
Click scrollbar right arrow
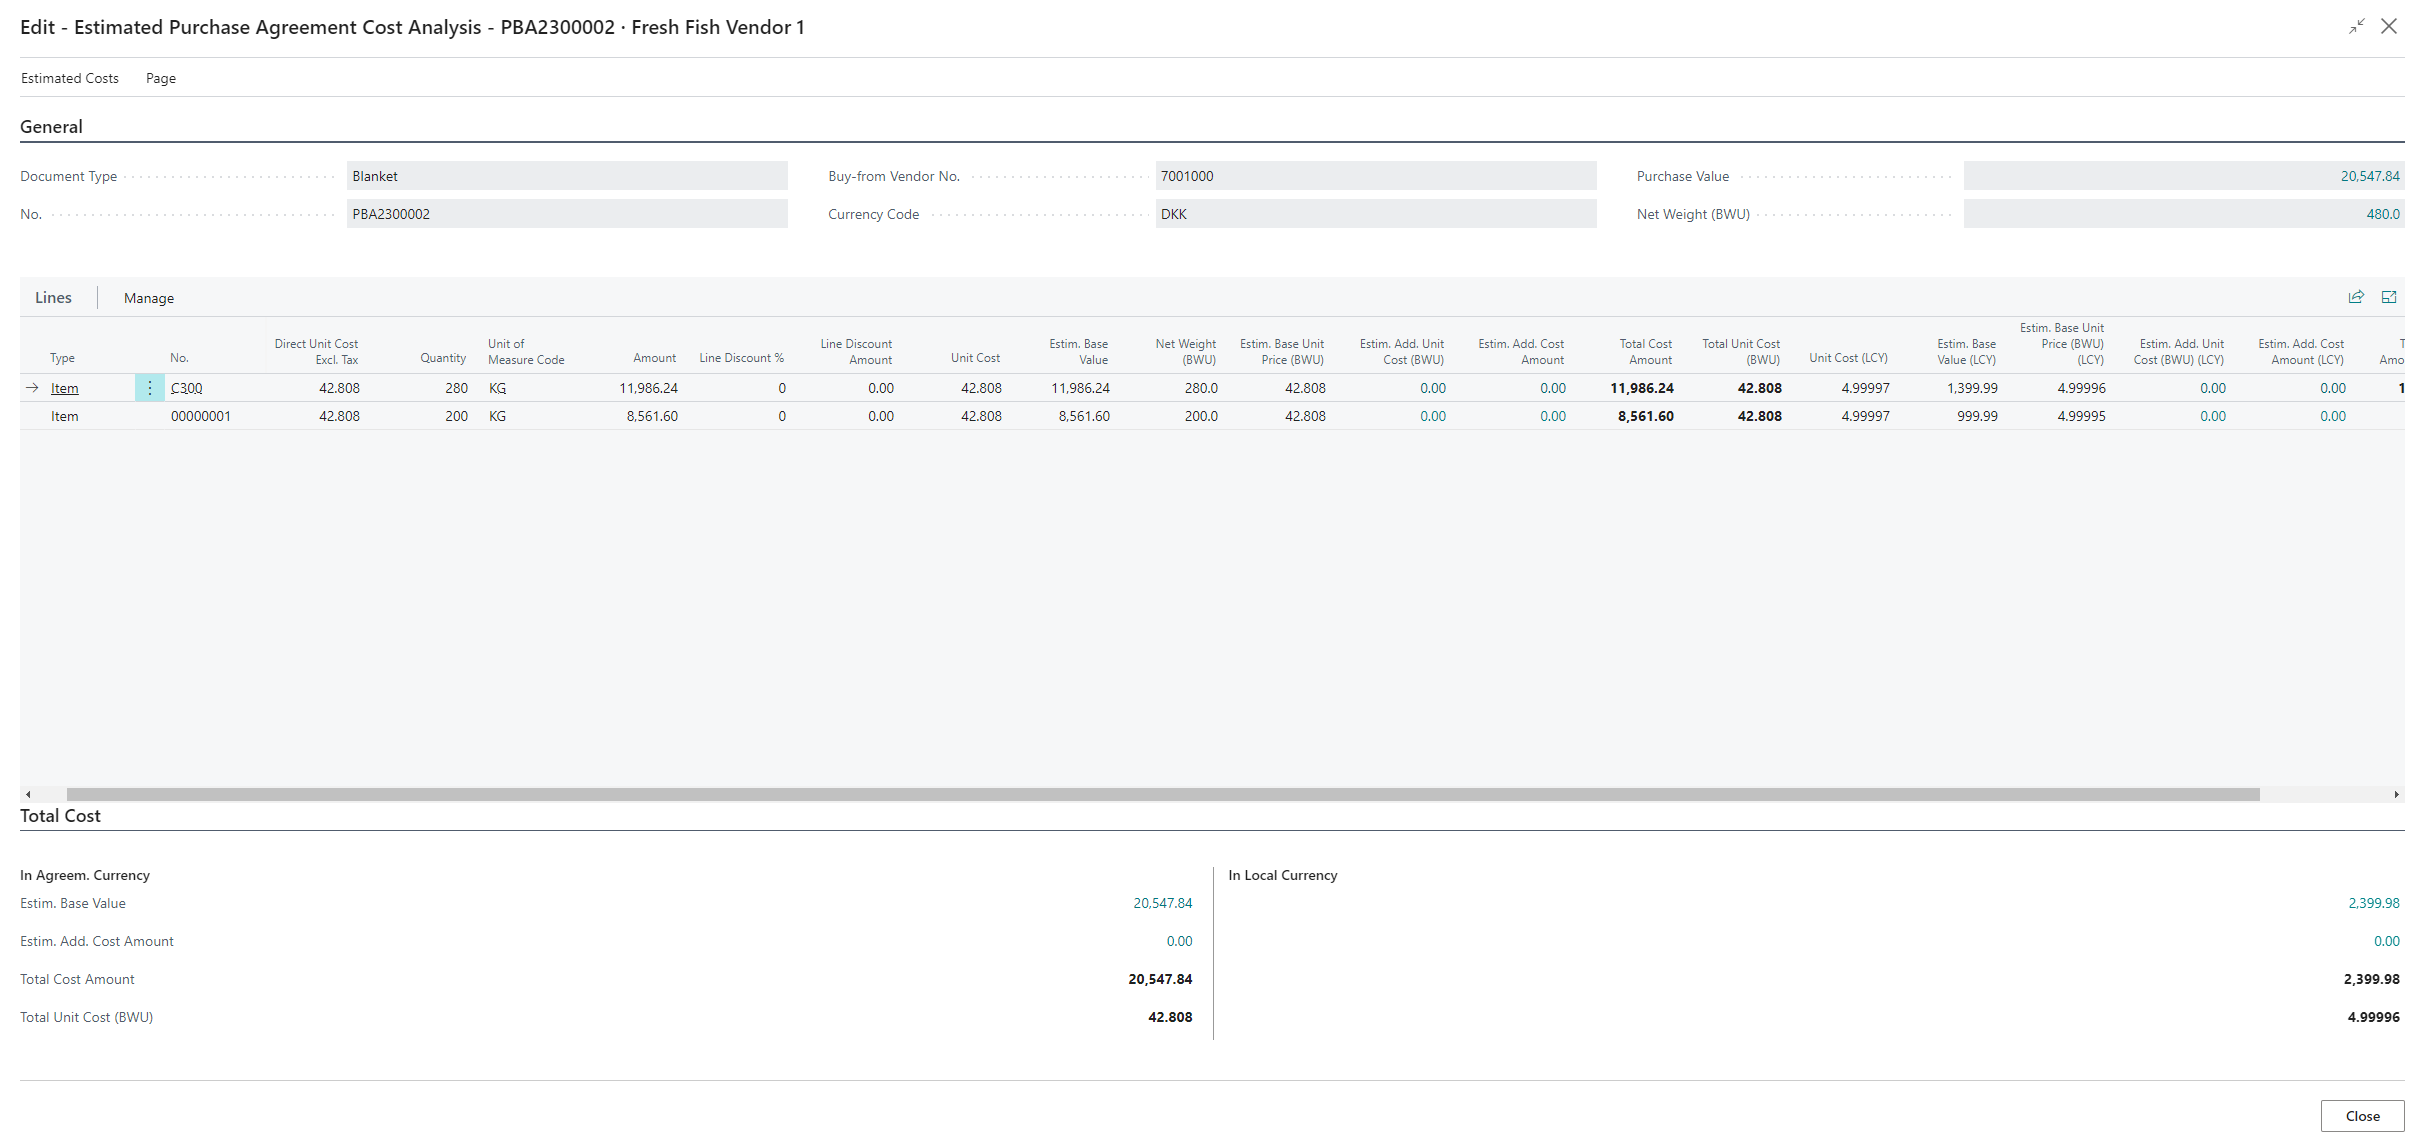(2396, 794)
